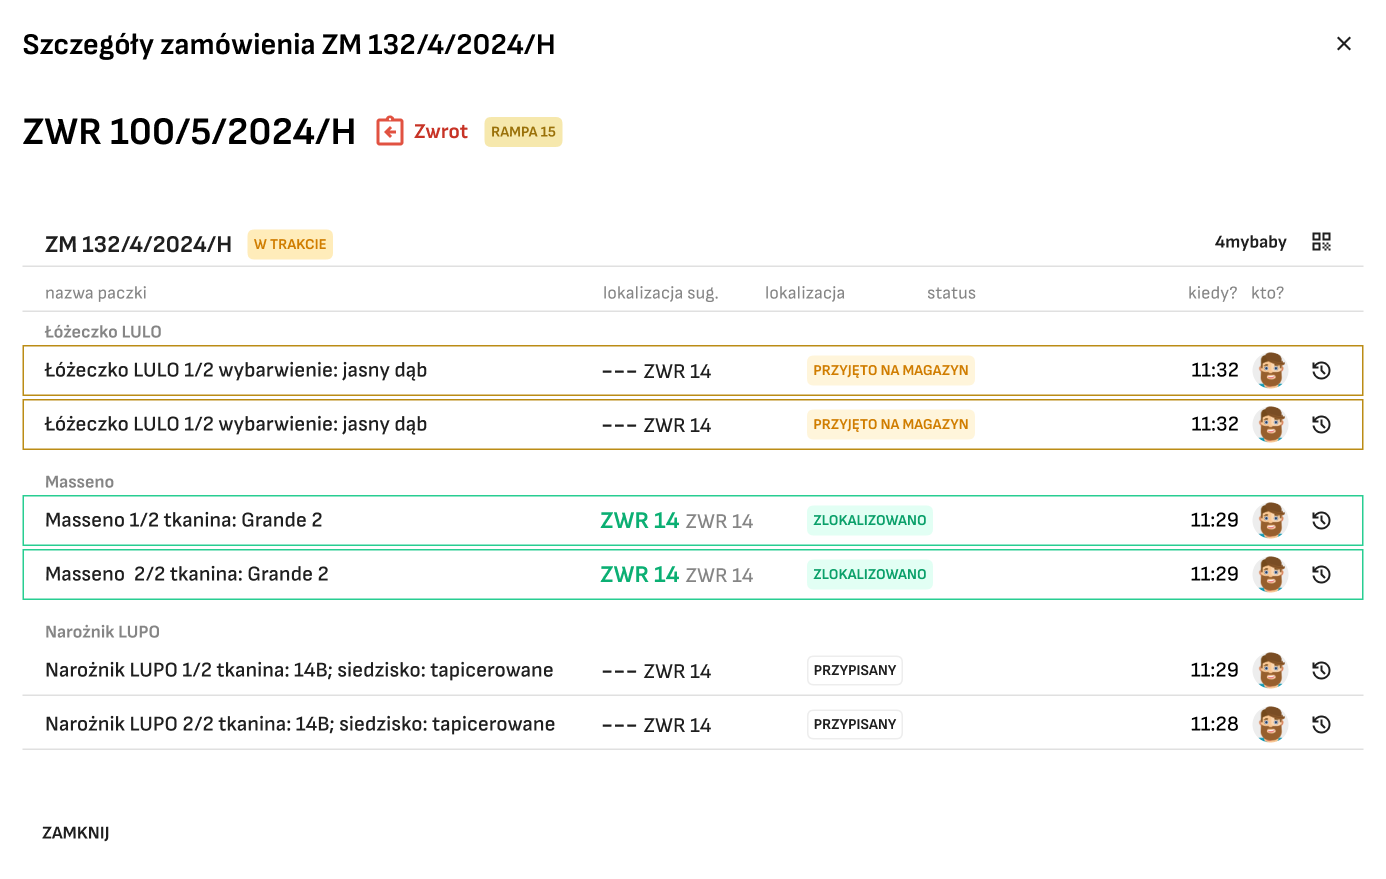1386x879 pixels.
Task: Select package name 'Narożnik LUPO 2/2 tkanina: 14B'
Action: [x=300, y=724]
